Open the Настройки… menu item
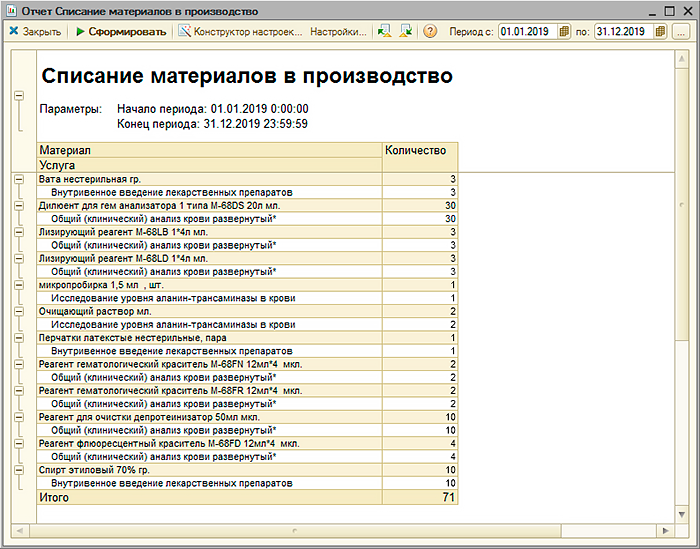This screenshot has width=700, height=549. point(338,32)
